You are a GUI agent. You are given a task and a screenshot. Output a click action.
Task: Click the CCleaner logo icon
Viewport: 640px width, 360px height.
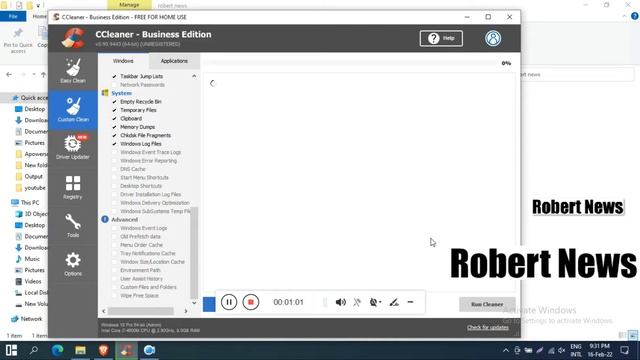pyautogui.click(x=73, y=38)
